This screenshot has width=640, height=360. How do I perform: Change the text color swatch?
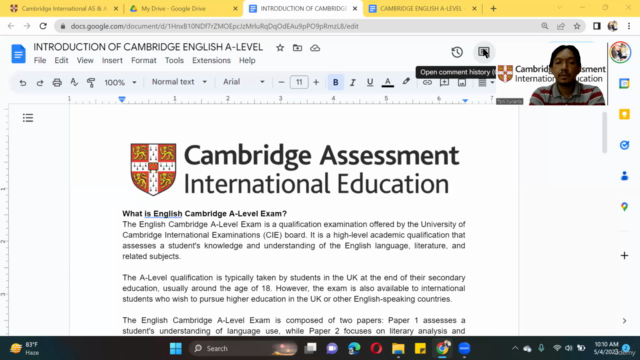pos(388,82)
